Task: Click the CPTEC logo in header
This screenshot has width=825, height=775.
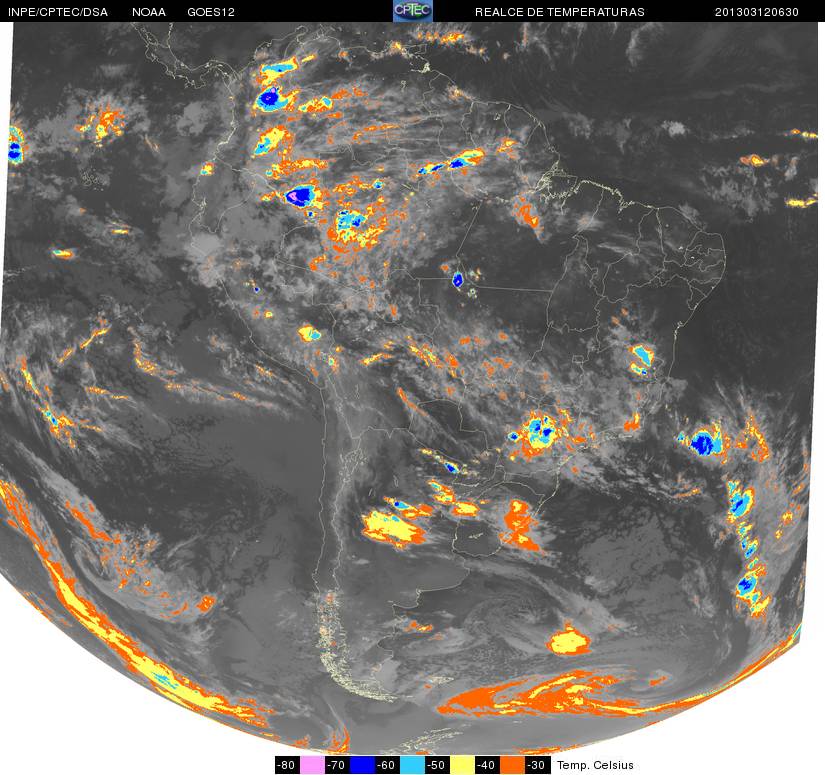Action: coord(413,11)
